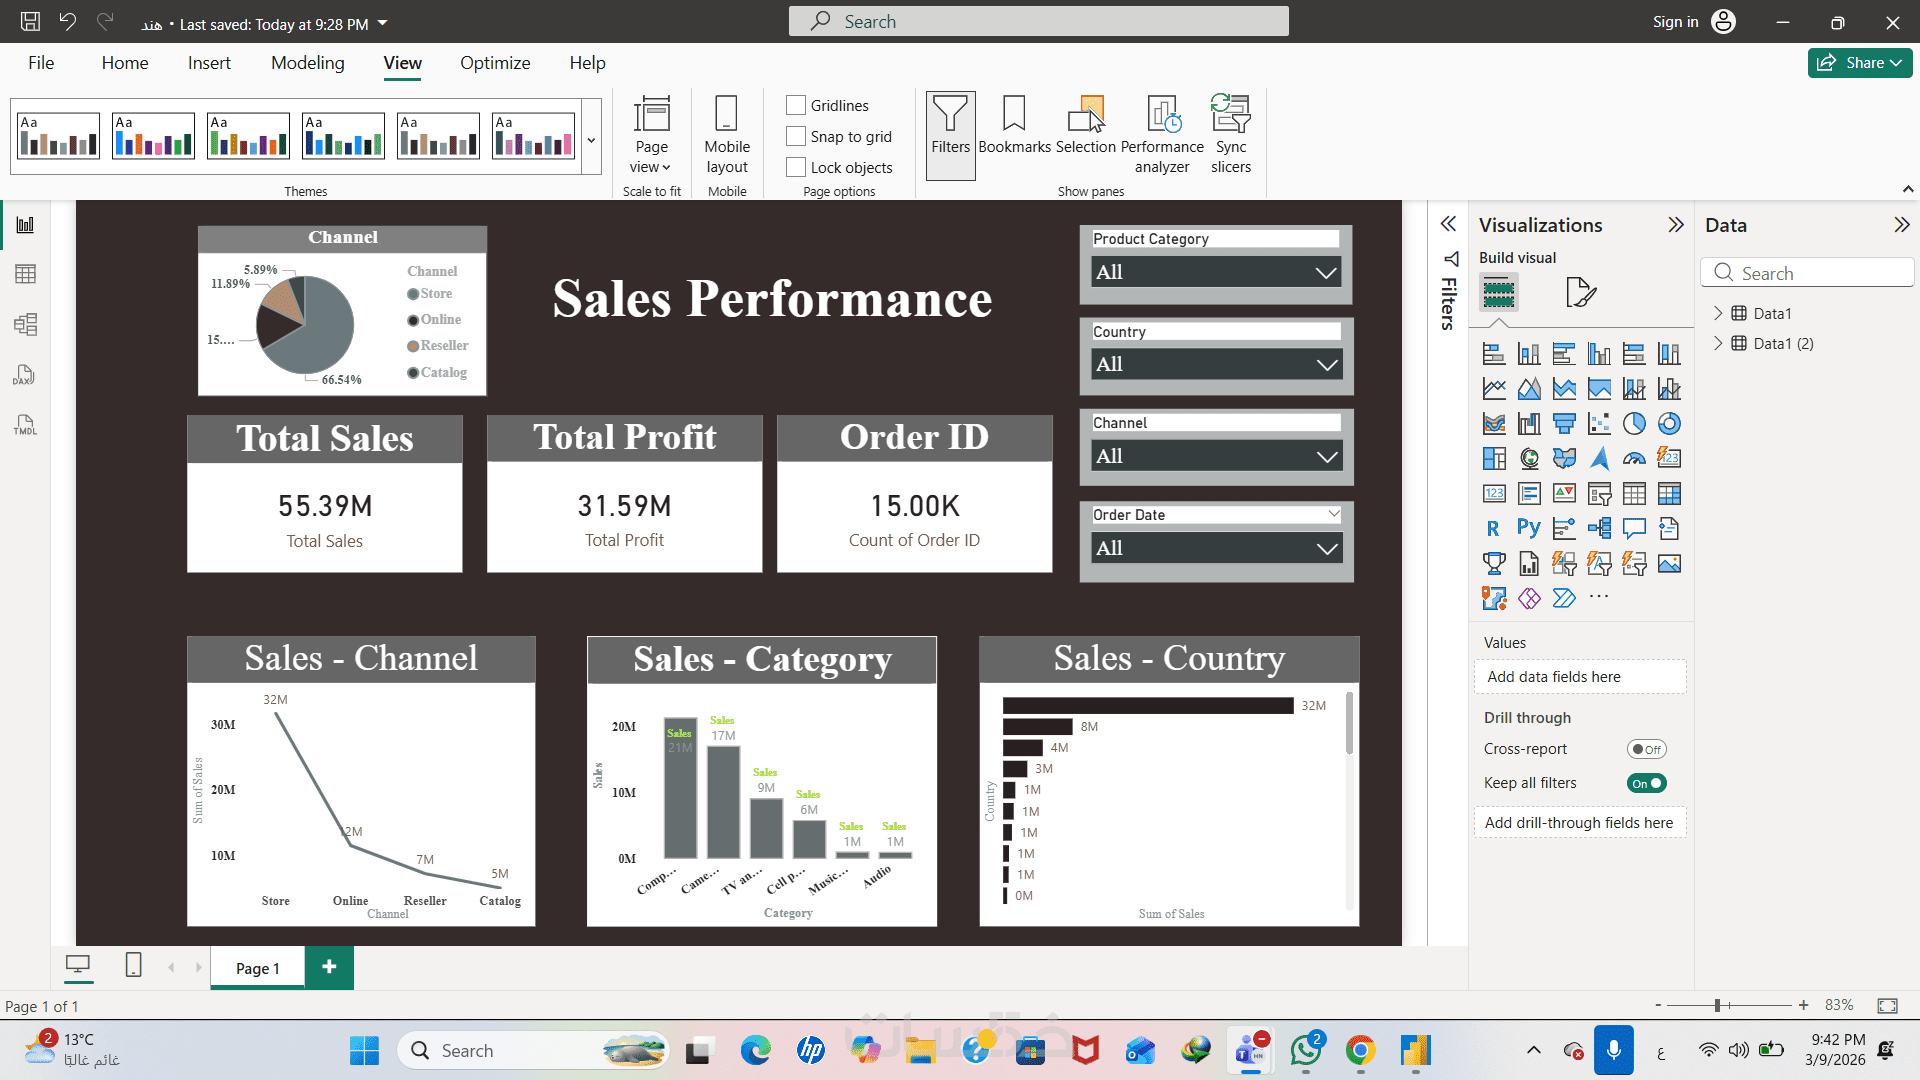Enable the Snap to grid checkbox
This screenshot has height=1080, width=1920.
[796, 136]
